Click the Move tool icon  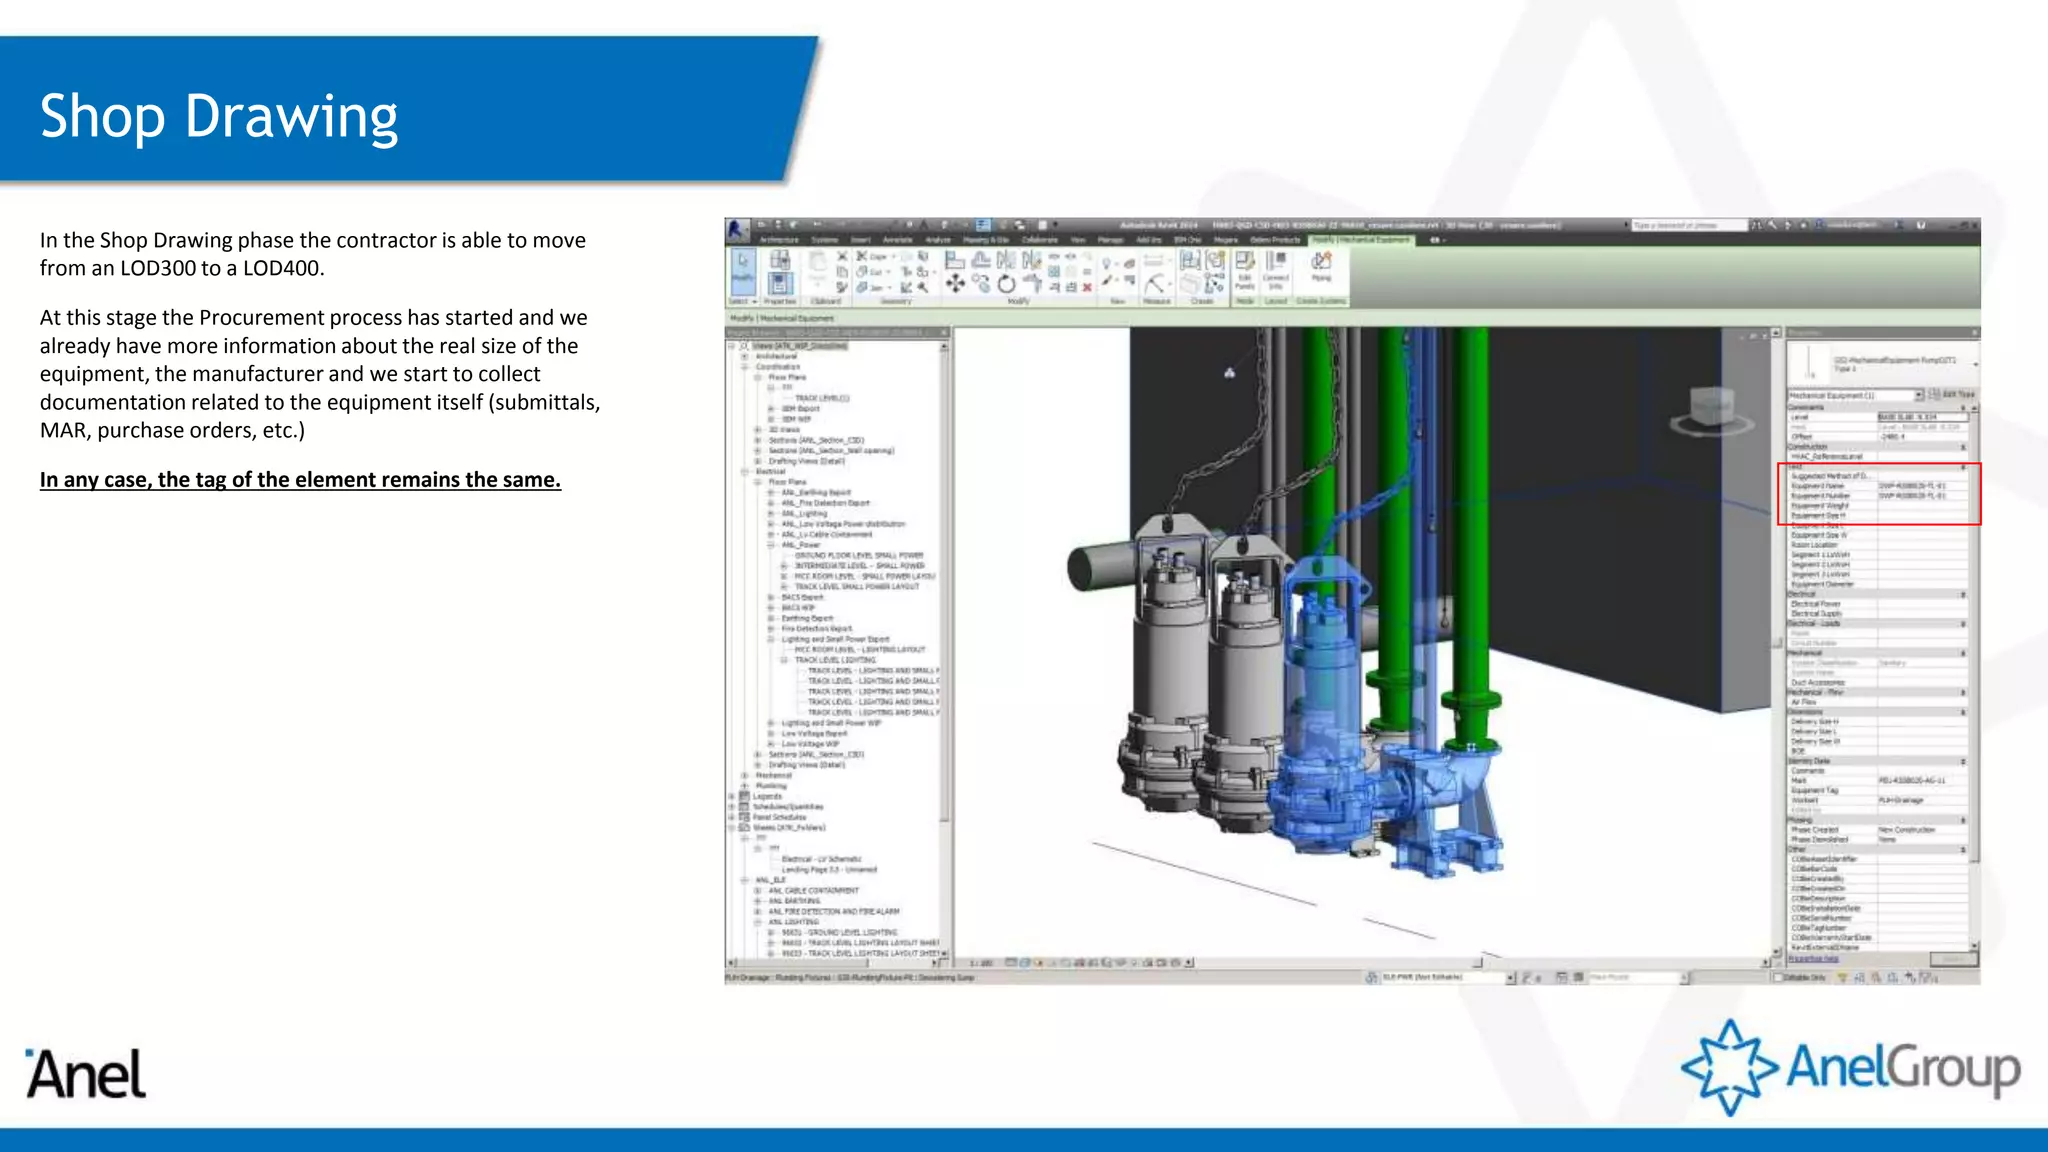point(955,284)
